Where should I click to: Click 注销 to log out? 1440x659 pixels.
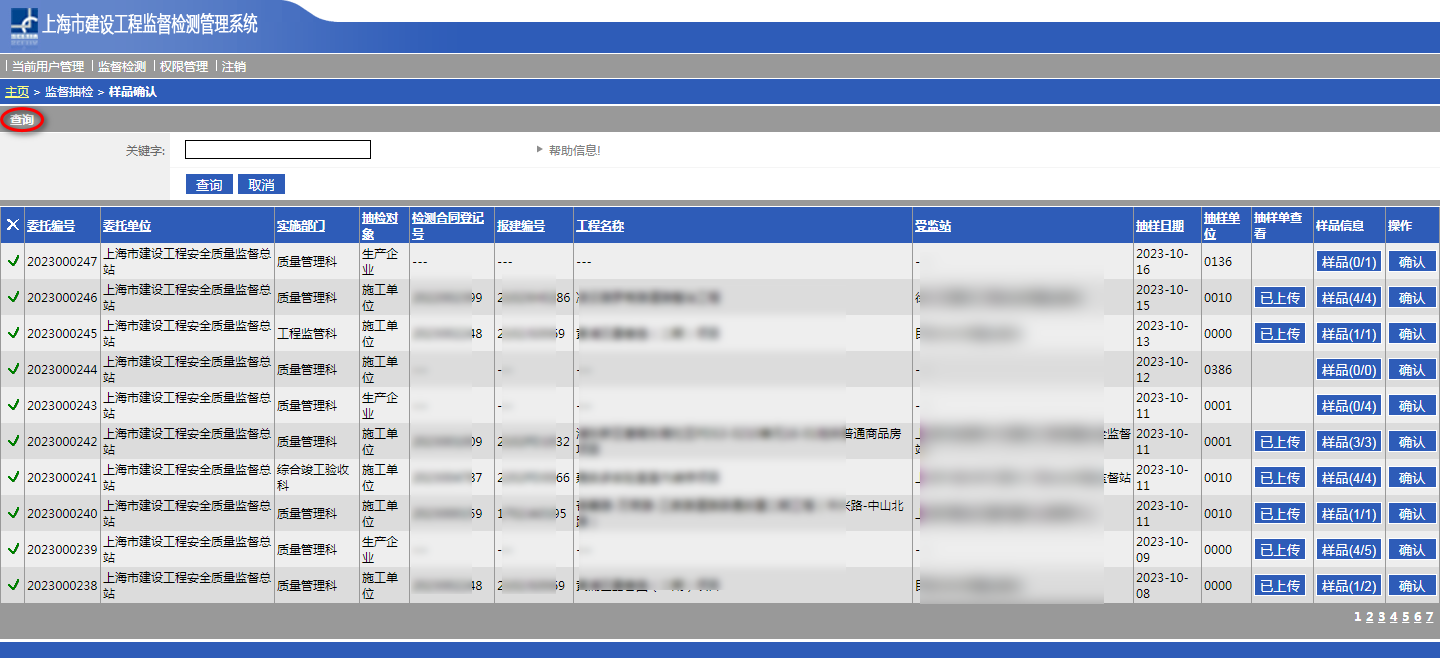pyautogui.click(x=234, y=67)
